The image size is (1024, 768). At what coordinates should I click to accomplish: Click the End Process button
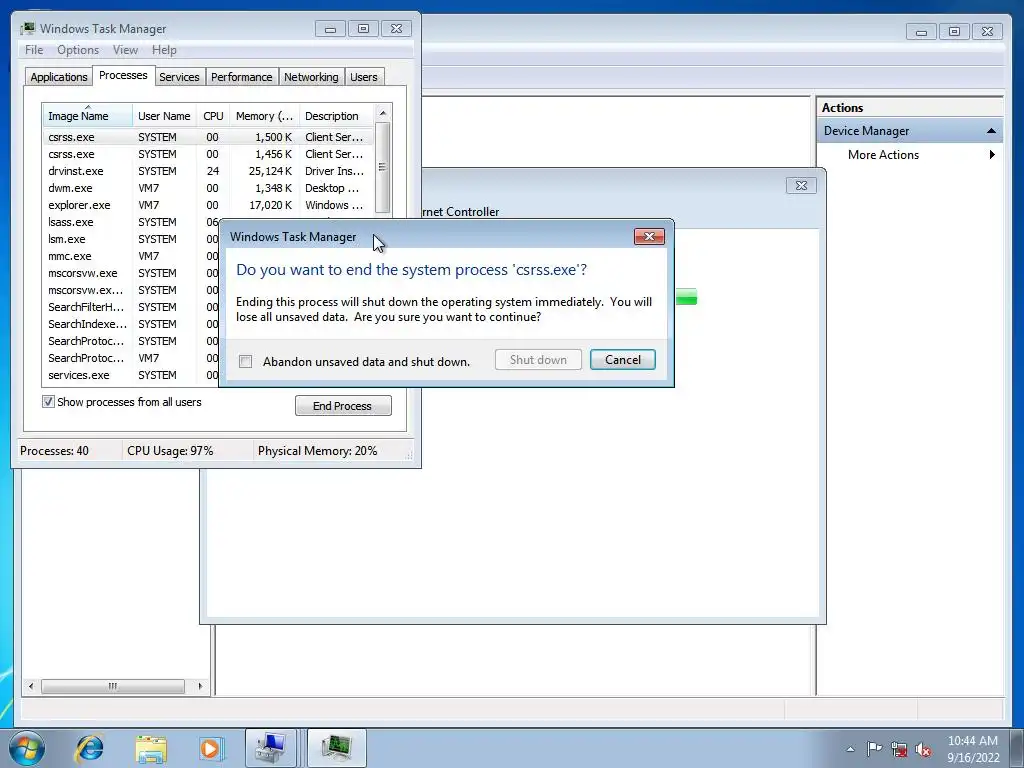[343, 406]
